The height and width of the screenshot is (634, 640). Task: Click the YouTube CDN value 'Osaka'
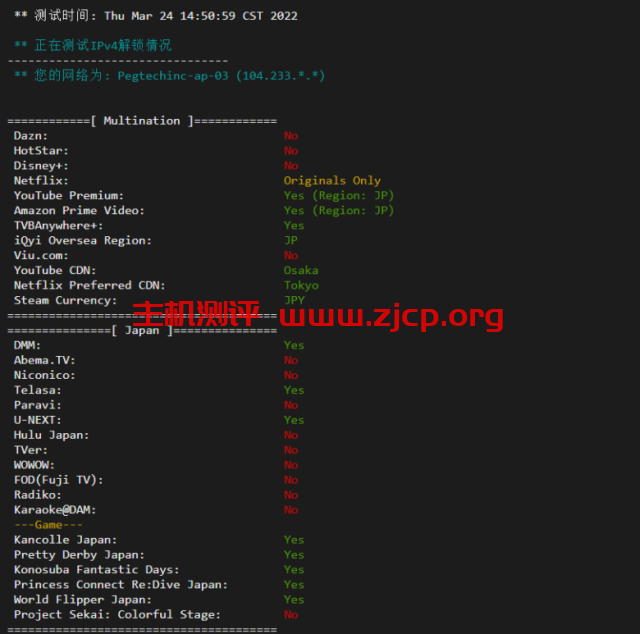pos(301,270)
